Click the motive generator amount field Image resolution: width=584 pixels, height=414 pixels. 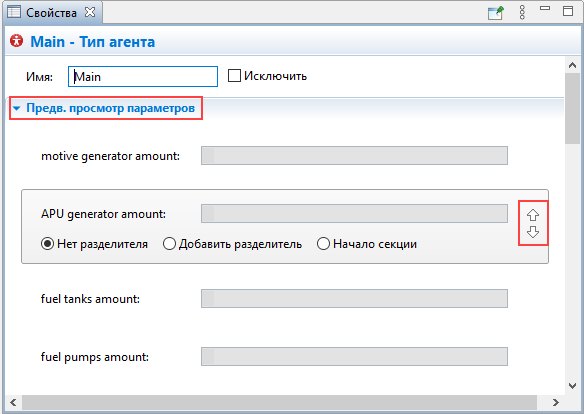tap(354, 156)
